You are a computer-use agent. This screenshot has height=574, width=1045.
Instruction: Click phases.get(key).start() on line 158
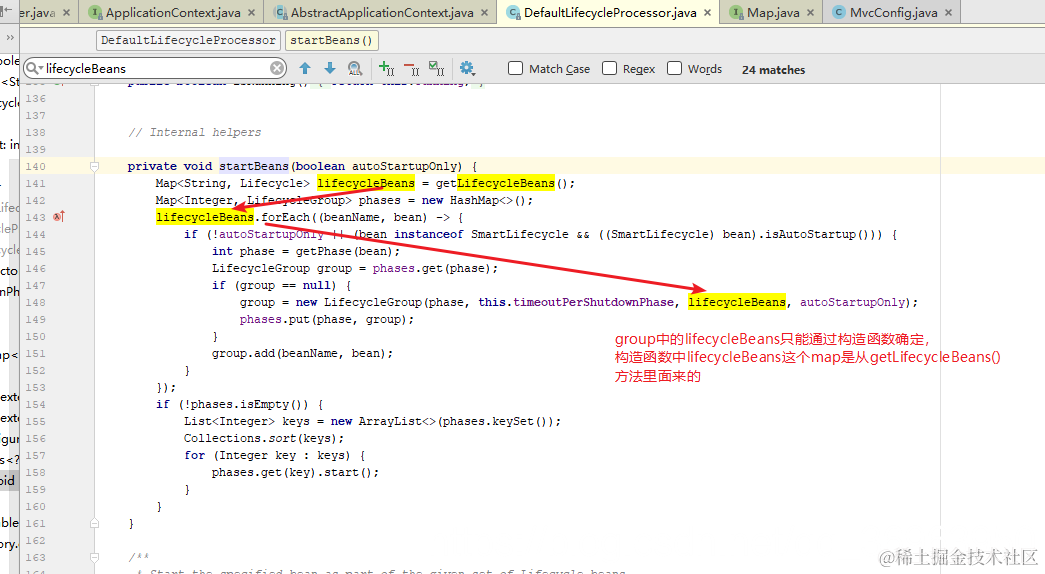[x=295, y=472]
